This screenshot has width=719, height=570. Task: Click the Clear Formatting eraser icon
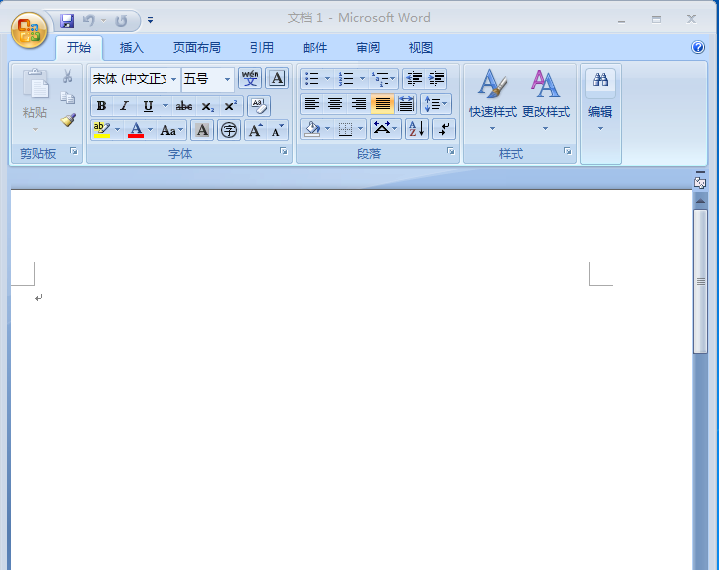tap(259, 106)
